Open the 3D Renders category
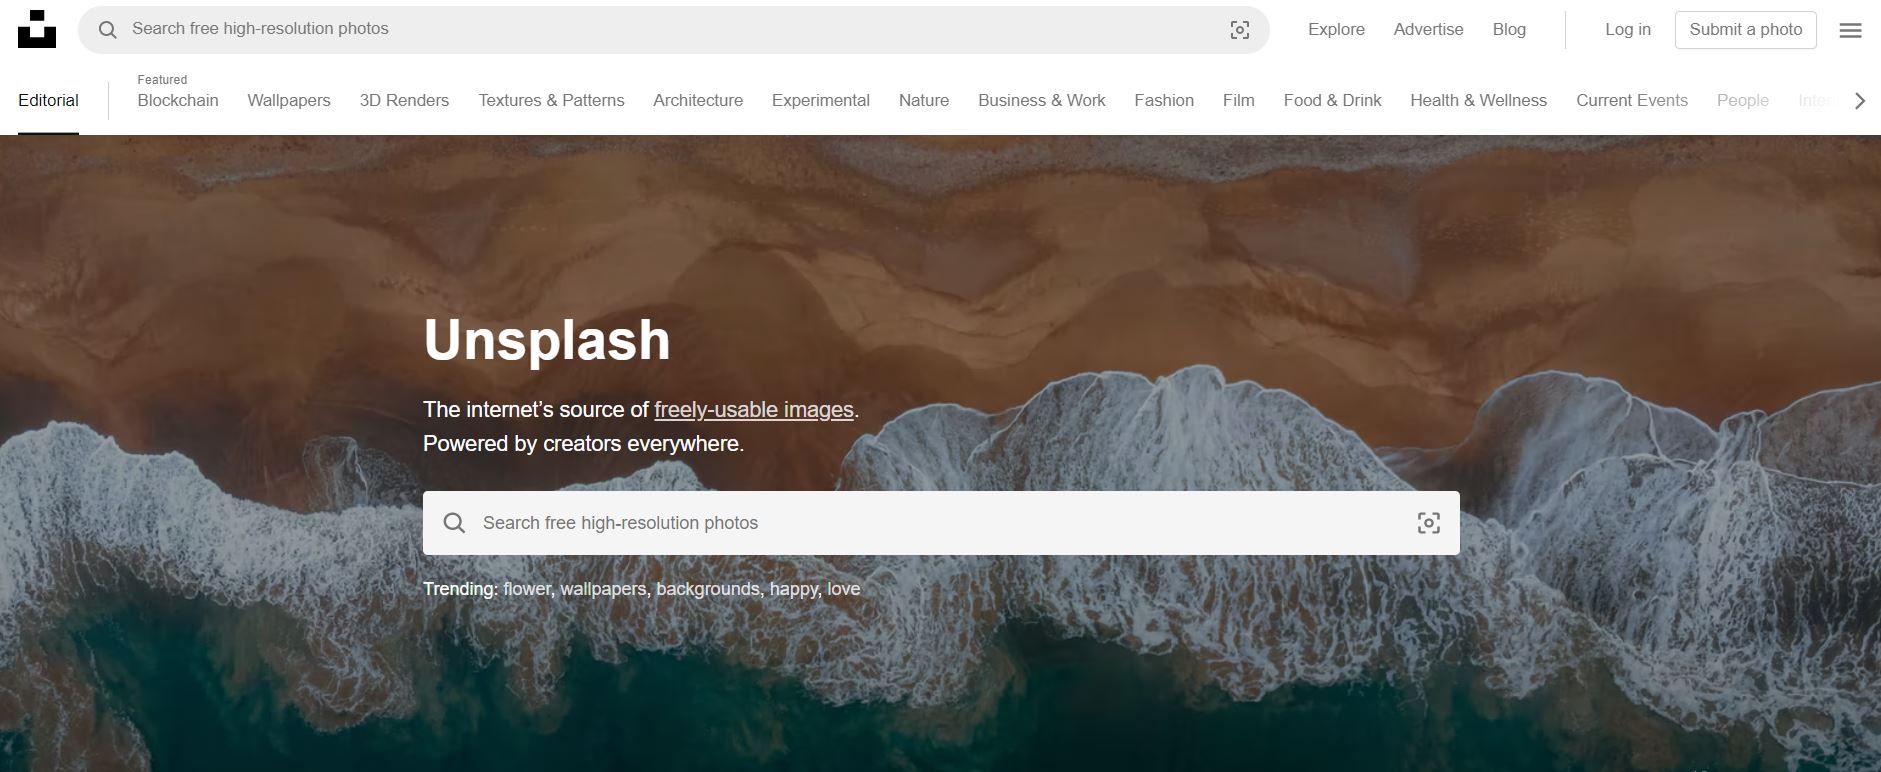This screenshot has width=1881, height=772. [x=404, y=100]
